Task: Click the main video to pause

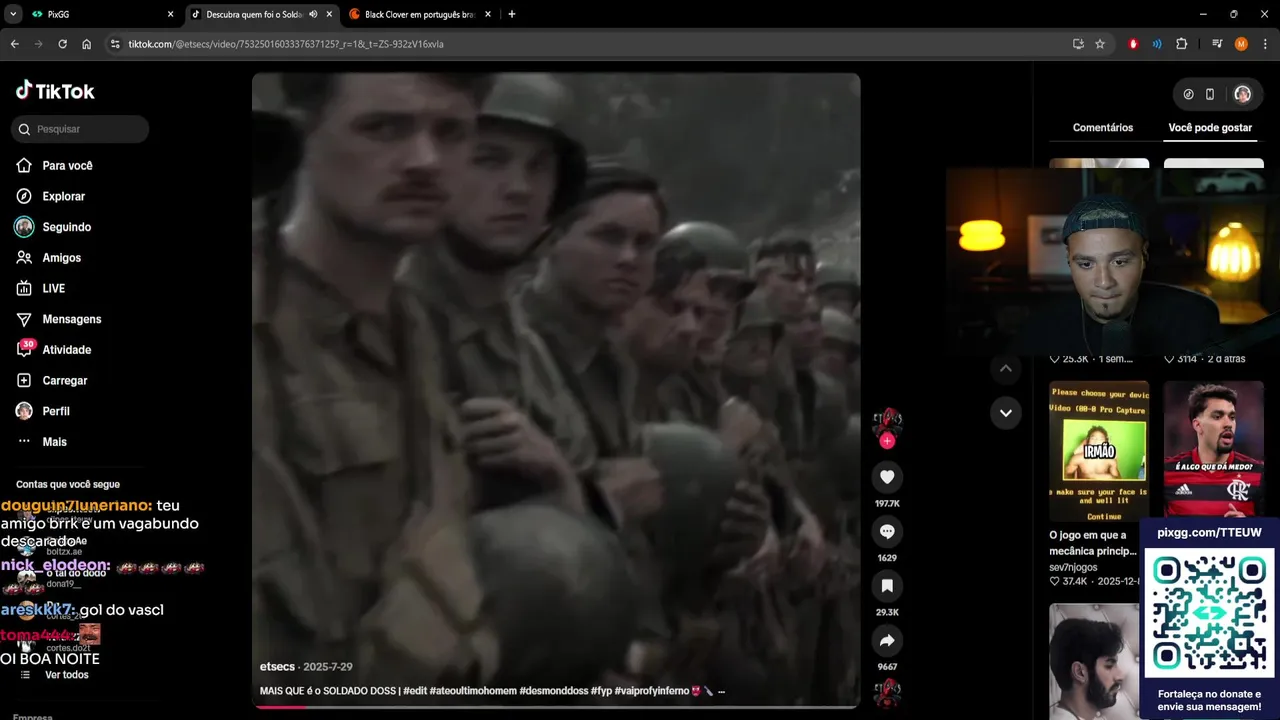Action: [x=556, y=390]
